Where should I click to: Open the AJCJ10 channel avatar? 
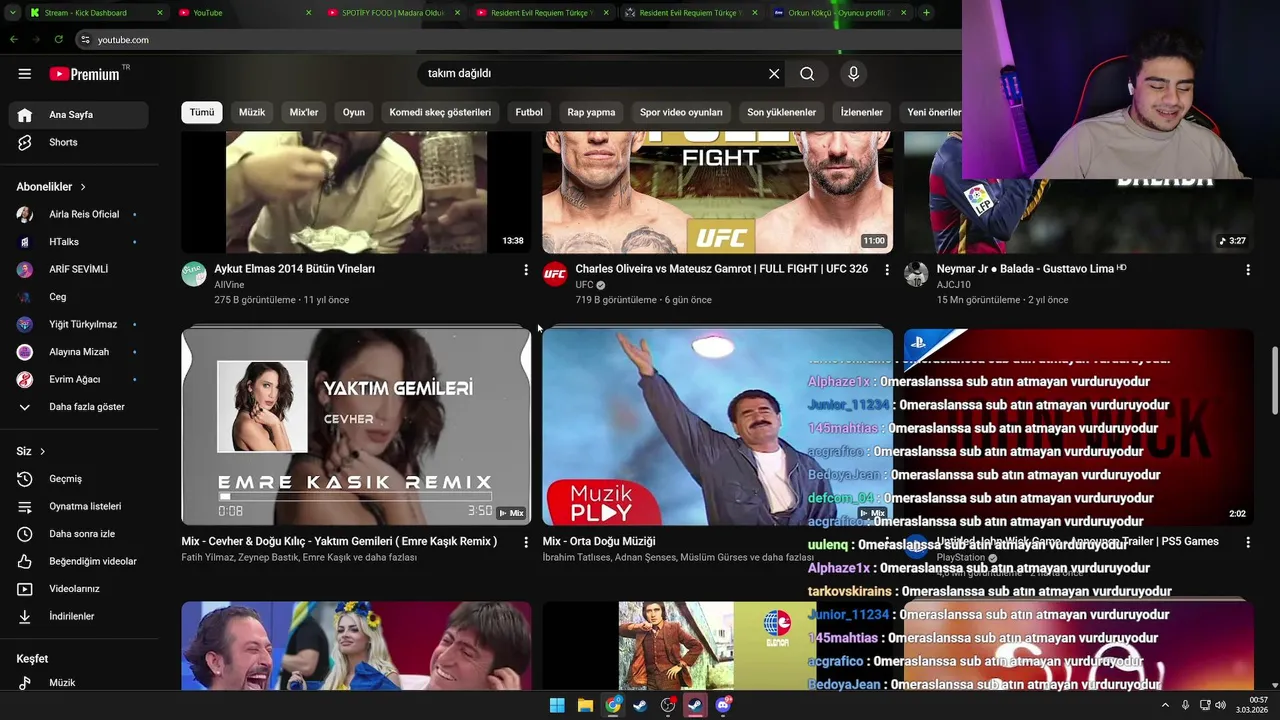(916, 274)
